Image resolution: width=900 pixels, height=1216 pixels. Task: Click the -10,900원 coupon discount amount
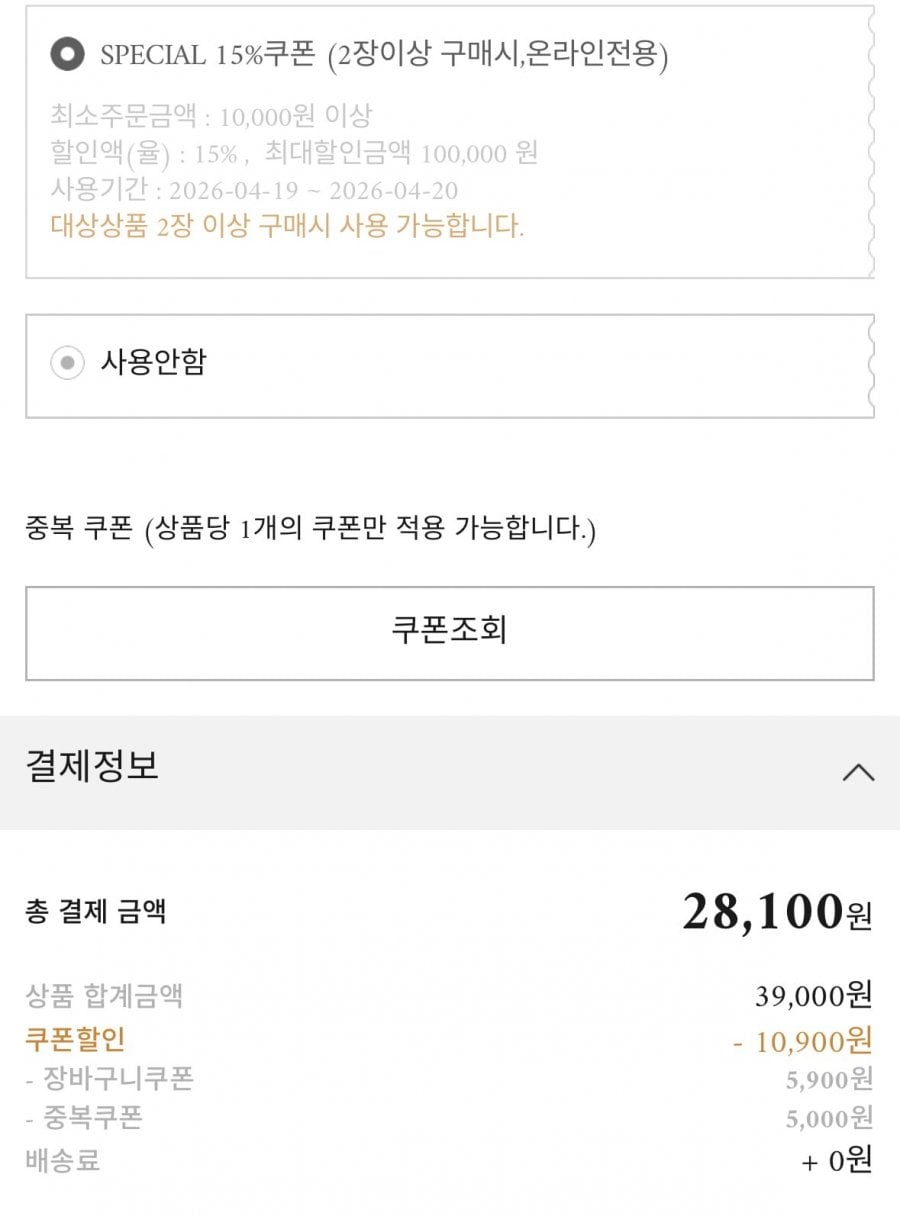pyautogui.click(x=802, y=1041)
